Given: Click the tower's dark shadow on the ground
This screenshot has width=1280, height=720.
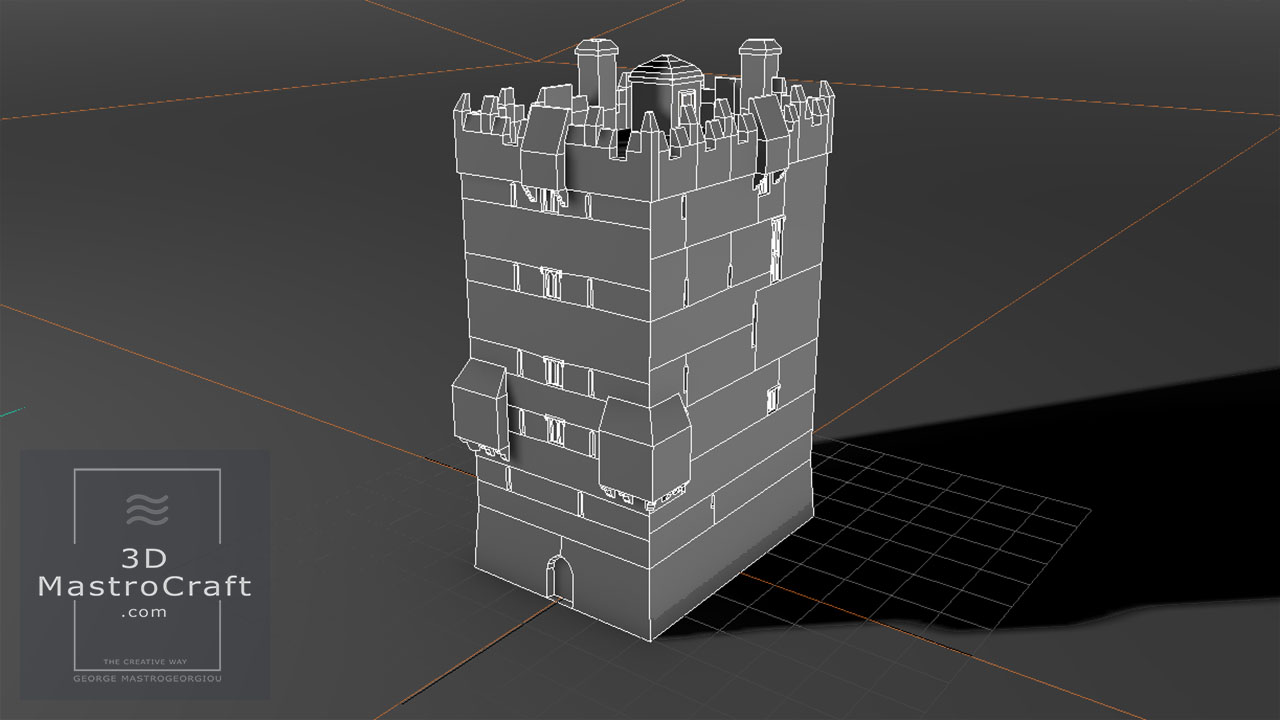Looking at the screenshot, I should [1000, 440].
